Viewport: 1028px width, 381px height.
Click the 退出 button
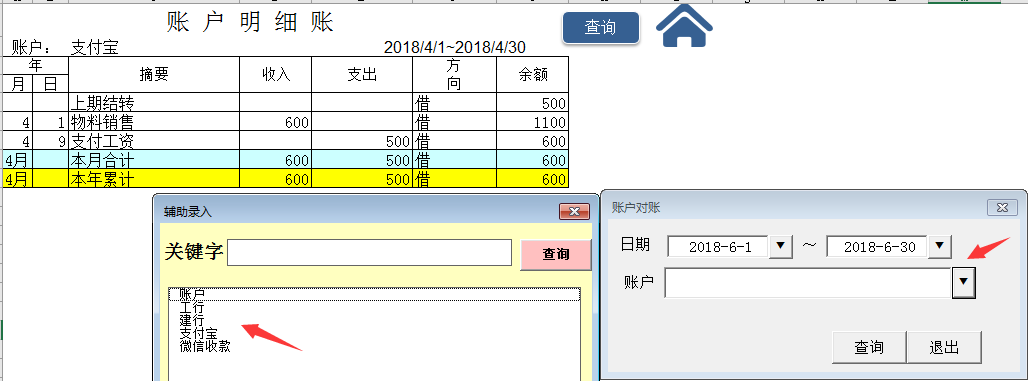click(944, 348)
